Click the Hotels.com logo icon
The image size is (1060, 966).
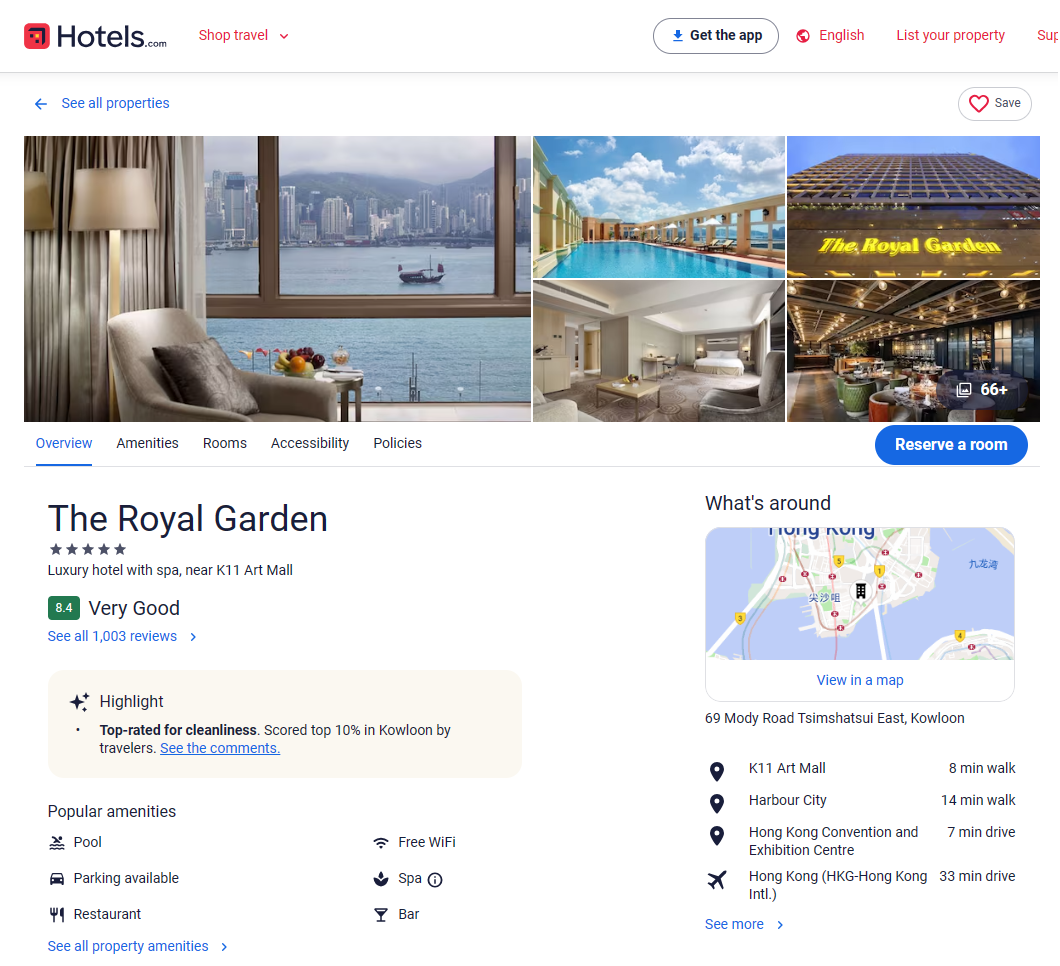pos(37,36)
